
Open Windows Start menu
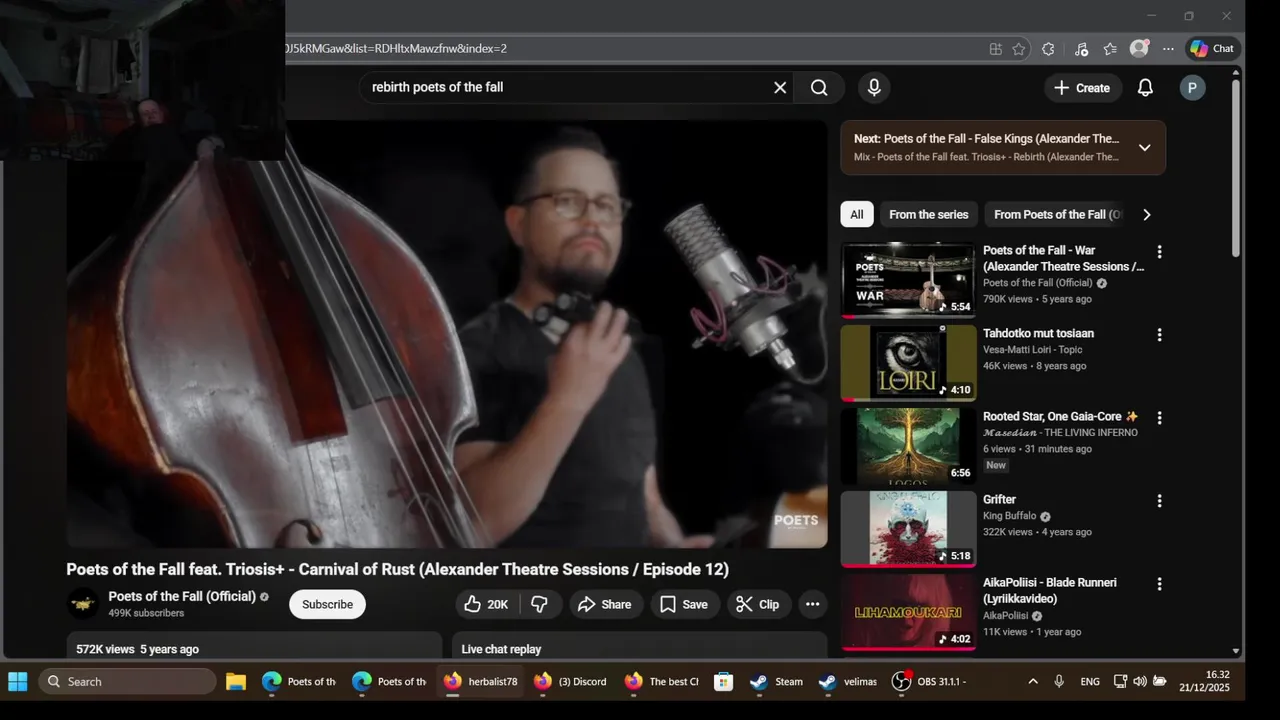pos(18,682)
